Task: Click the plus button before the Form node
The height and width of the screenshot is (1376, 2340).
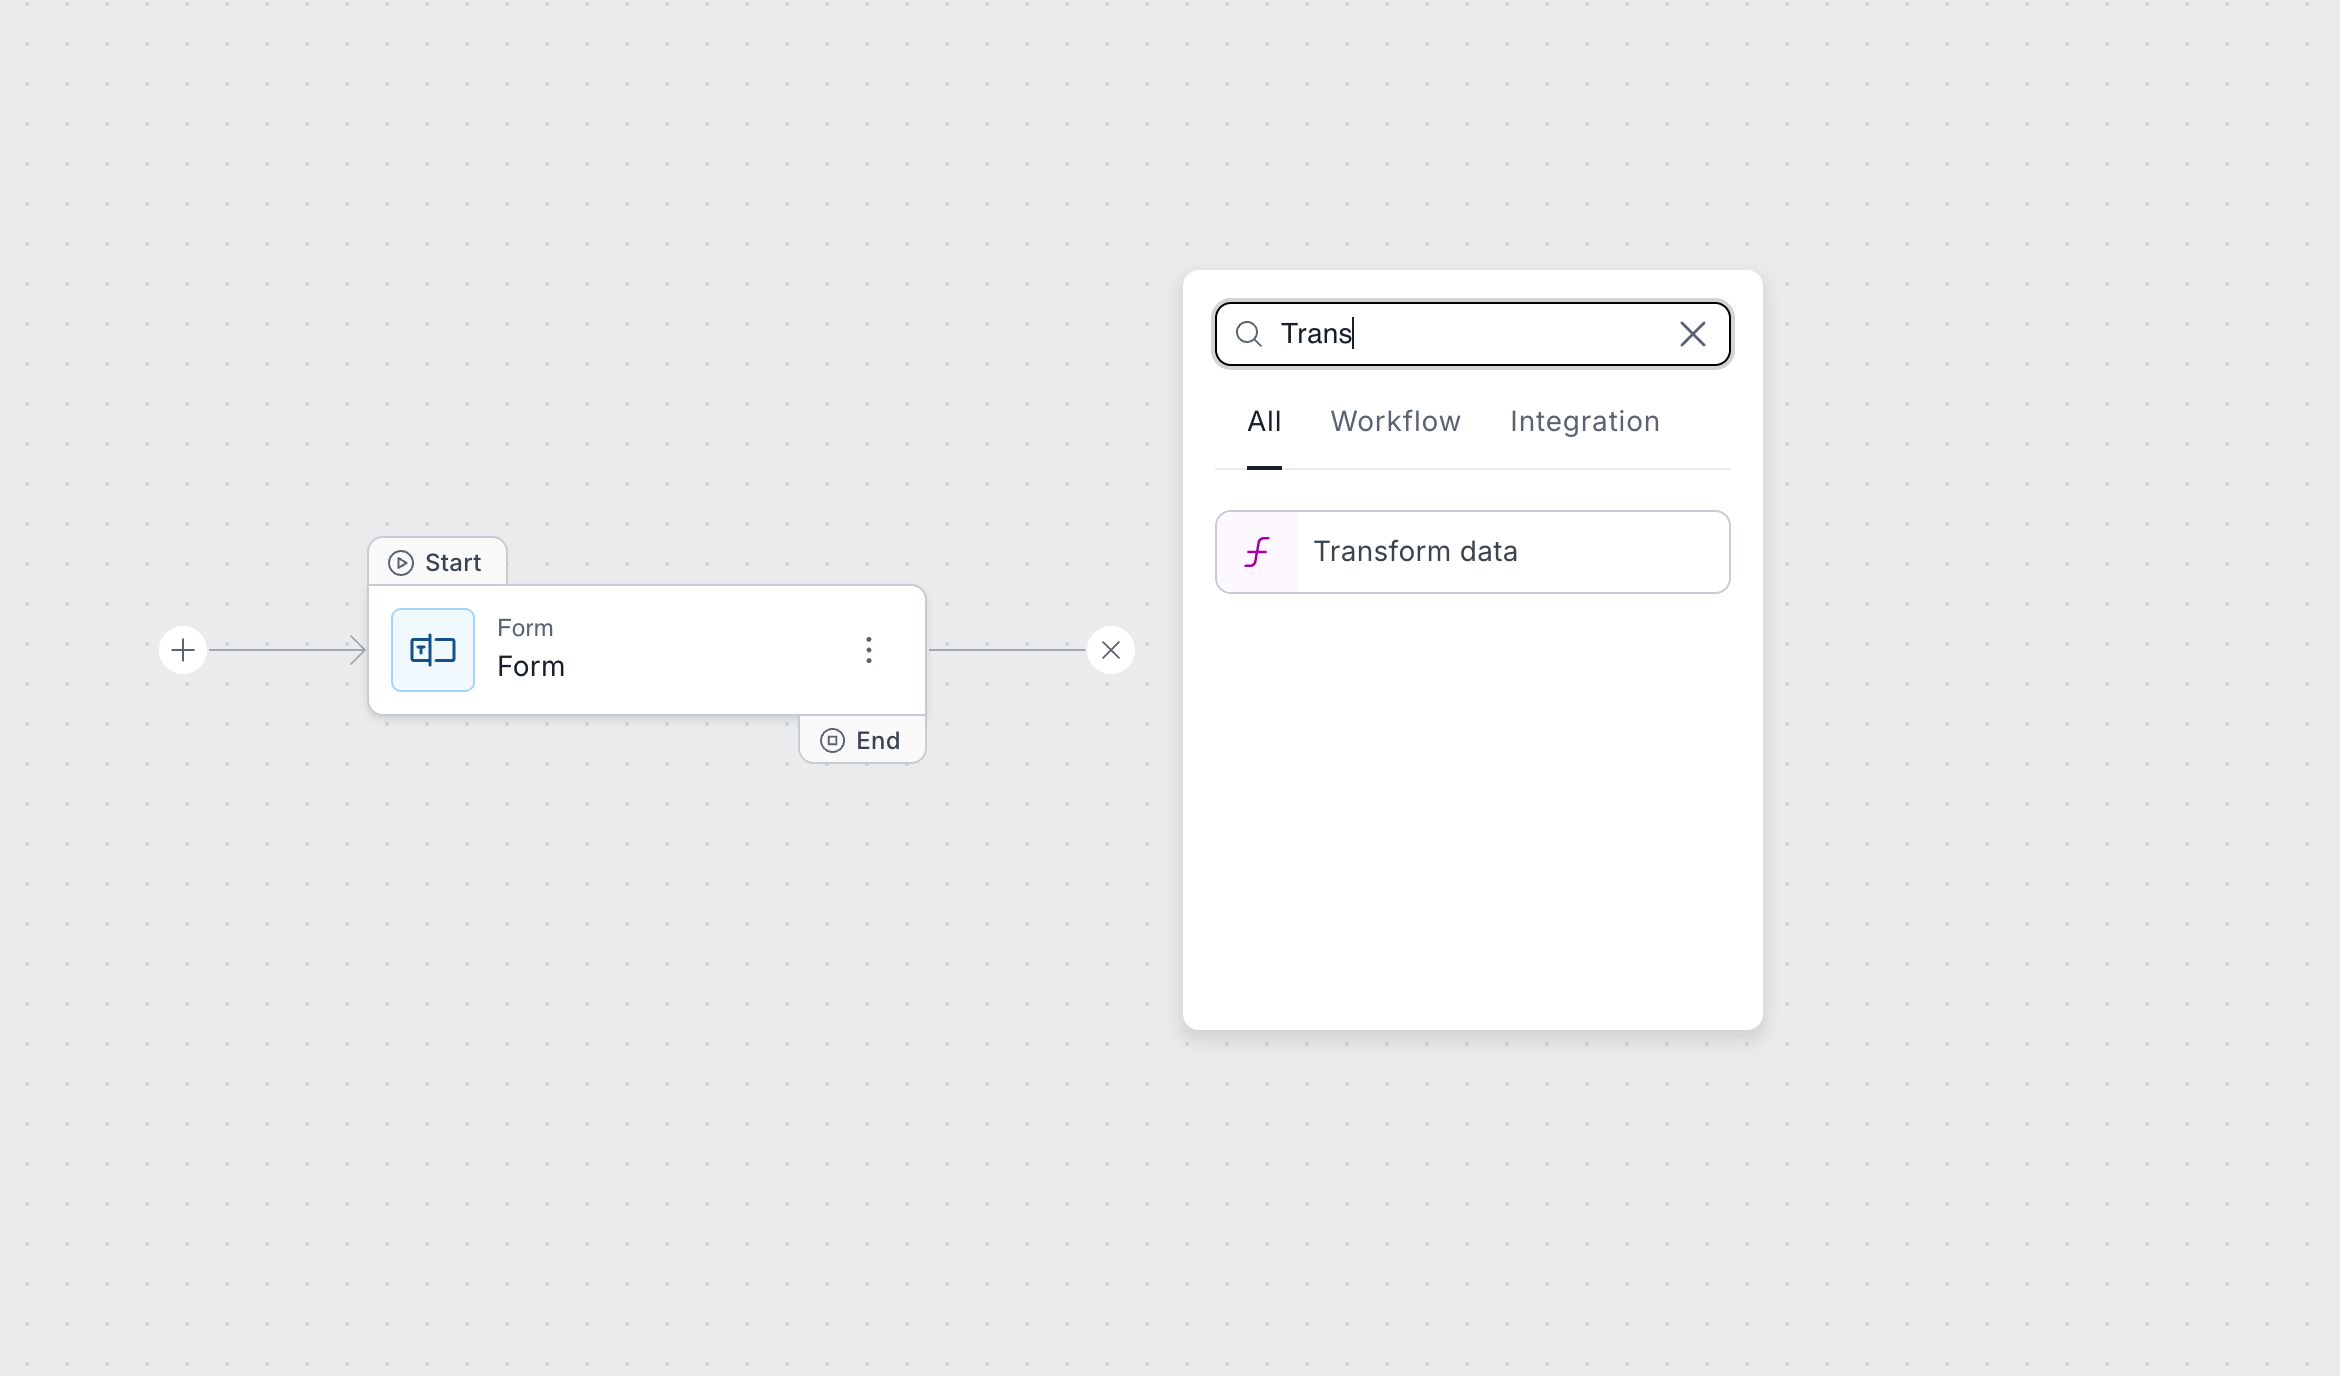Action: coord(183,651)
